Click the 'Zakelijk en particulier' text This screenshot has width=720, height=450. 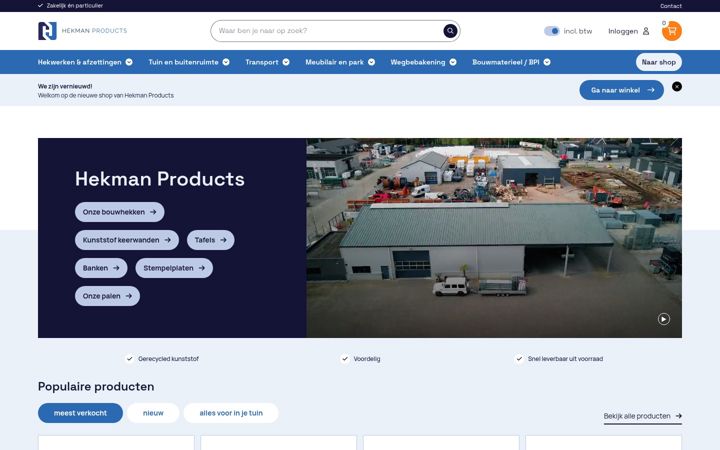pyautogui.click(x=74, y=6)
